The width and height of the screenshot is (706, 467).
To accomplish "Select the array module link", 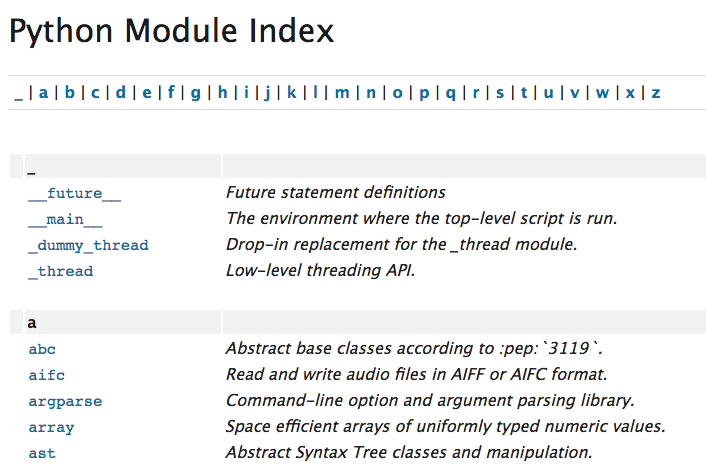I will click(x=51, y=427).
